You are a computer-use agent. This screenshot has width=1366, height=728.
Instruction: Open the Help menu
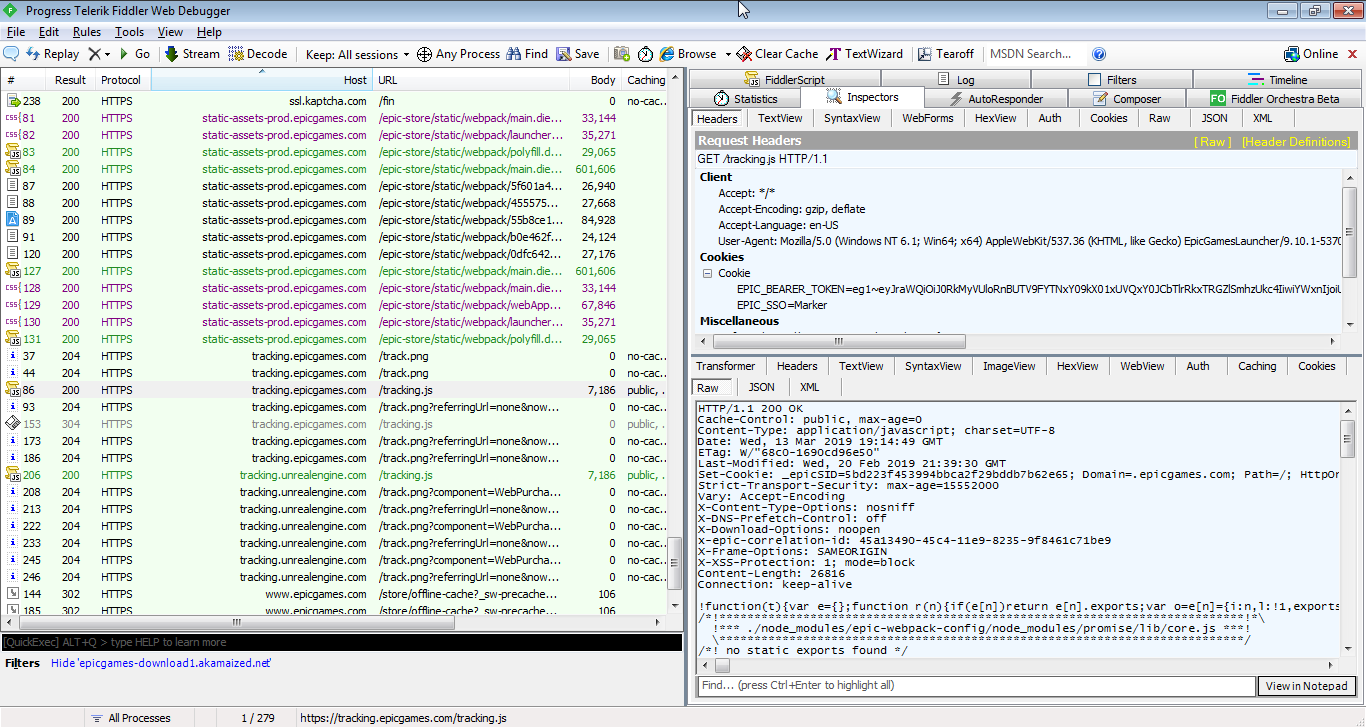[x=209, y=32]
